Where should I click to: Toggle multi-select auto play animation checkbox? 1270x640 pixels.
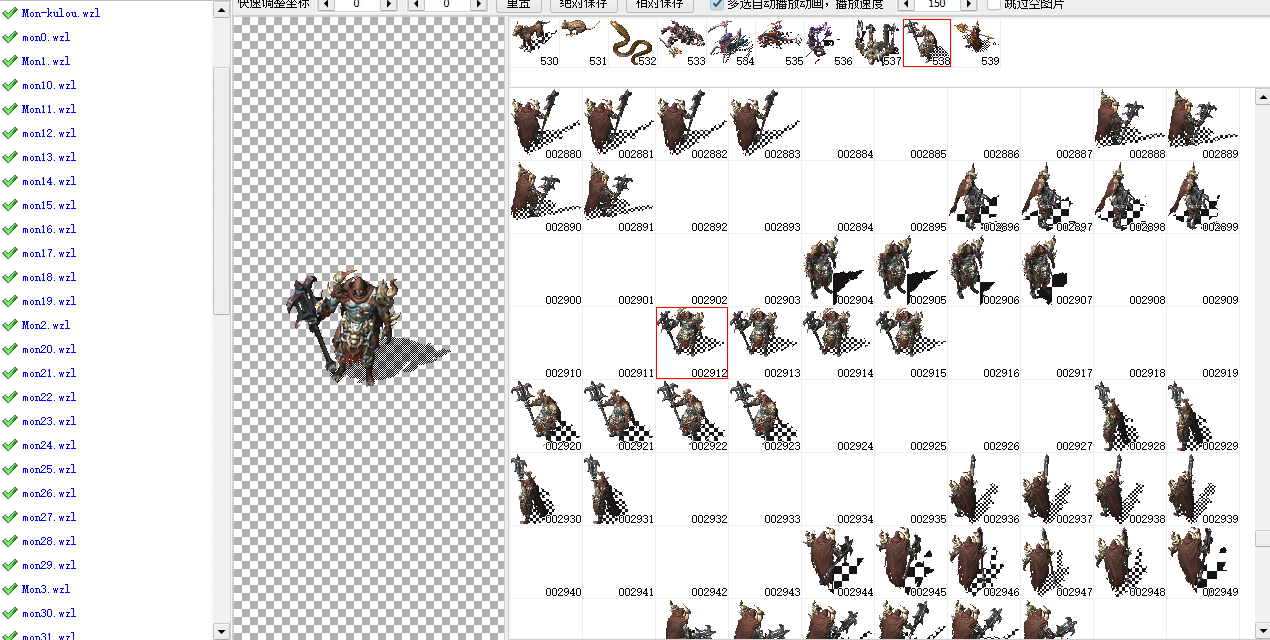(717, 4)
